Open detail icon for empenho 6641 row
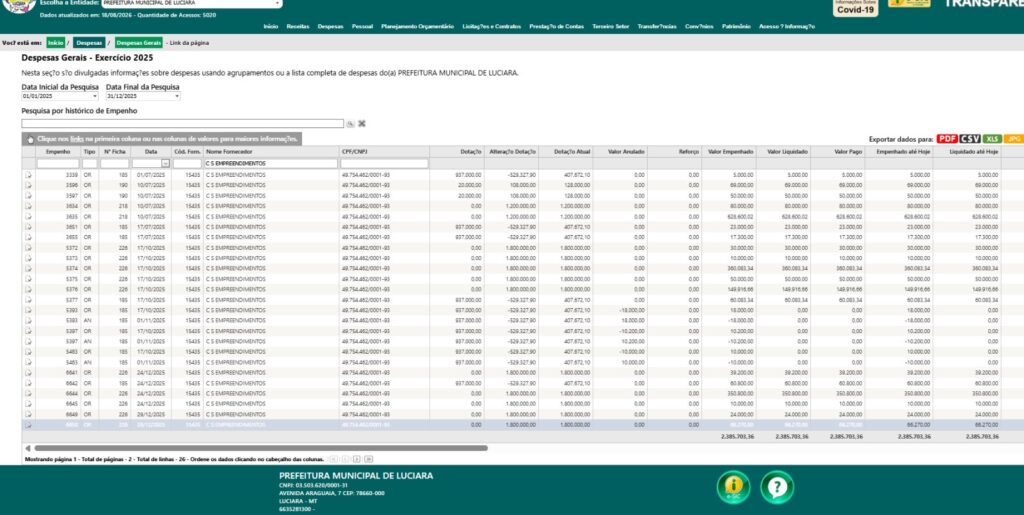 click(28, 373)
